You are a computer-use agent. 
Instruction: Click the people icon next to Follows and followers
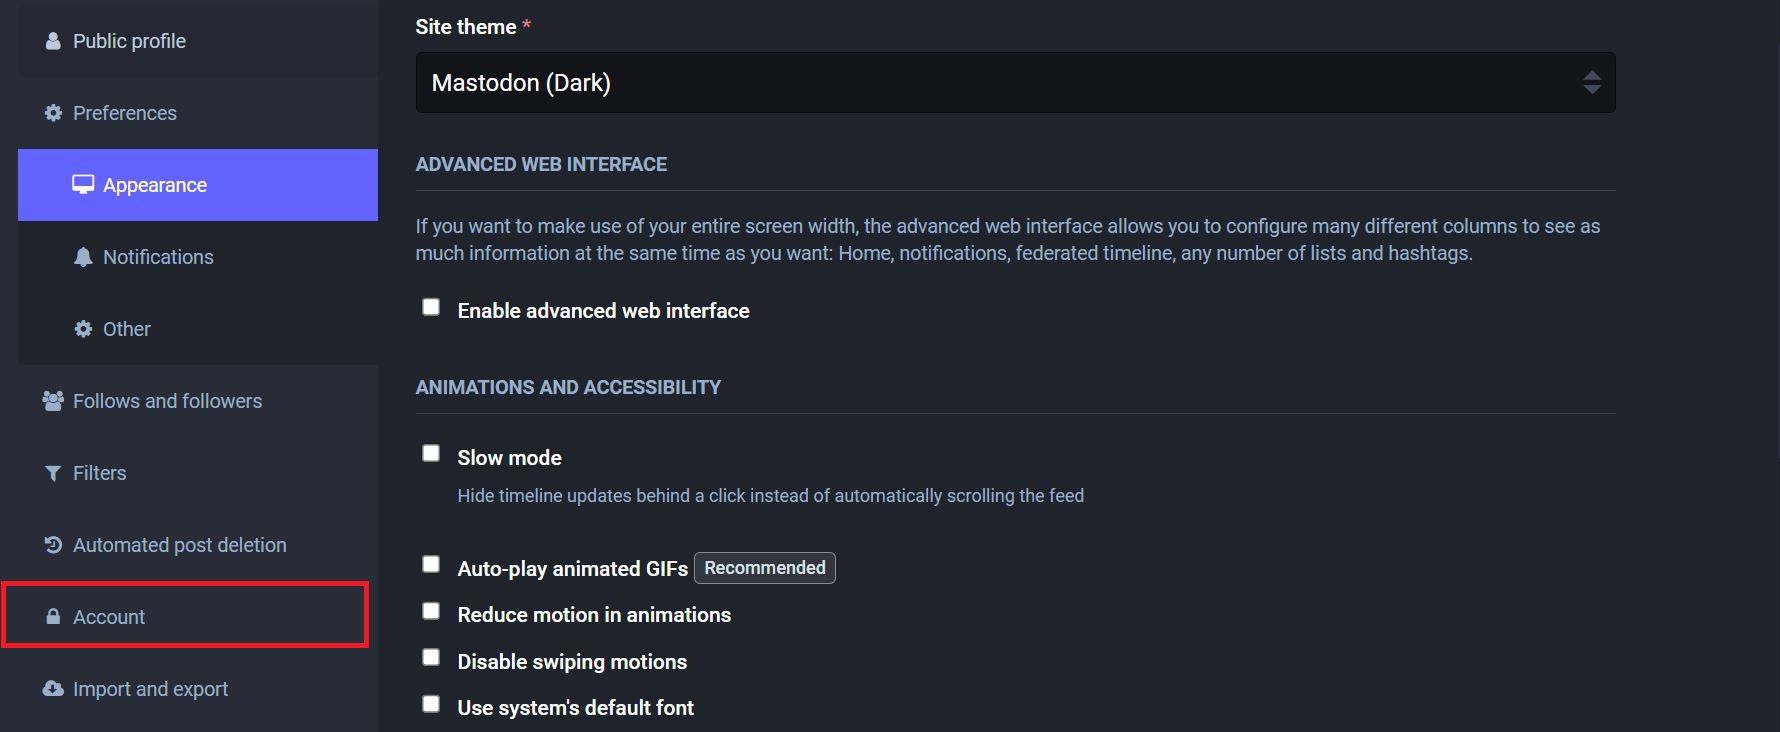[52, 400]
